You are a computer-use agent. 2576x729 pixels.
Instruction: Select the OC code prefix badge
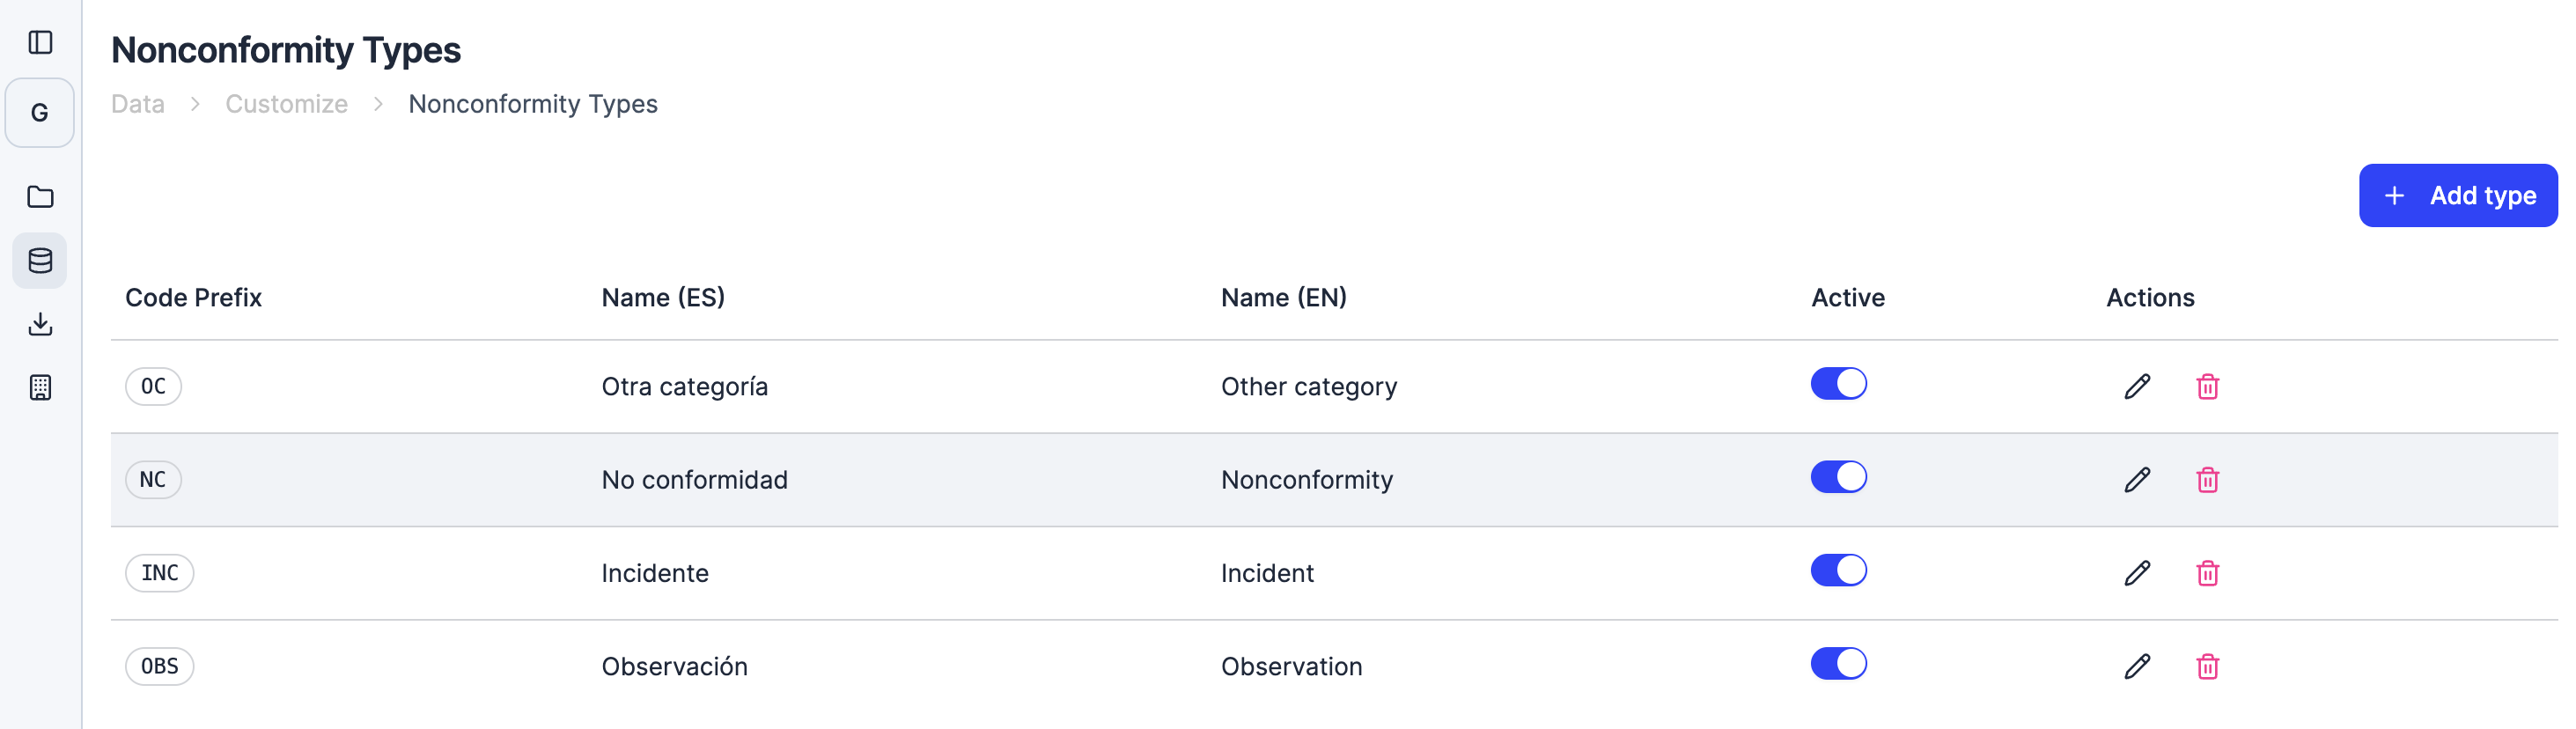pos(153,386)
